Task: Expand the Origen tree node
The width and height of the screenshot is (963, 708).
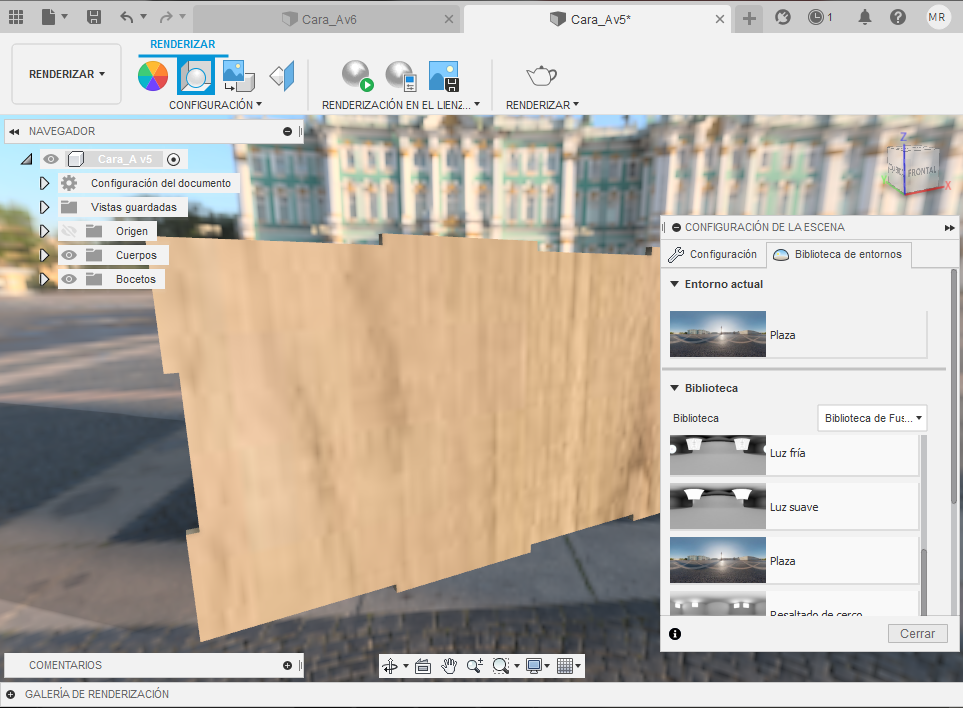Action: click(x=44, y=231)
